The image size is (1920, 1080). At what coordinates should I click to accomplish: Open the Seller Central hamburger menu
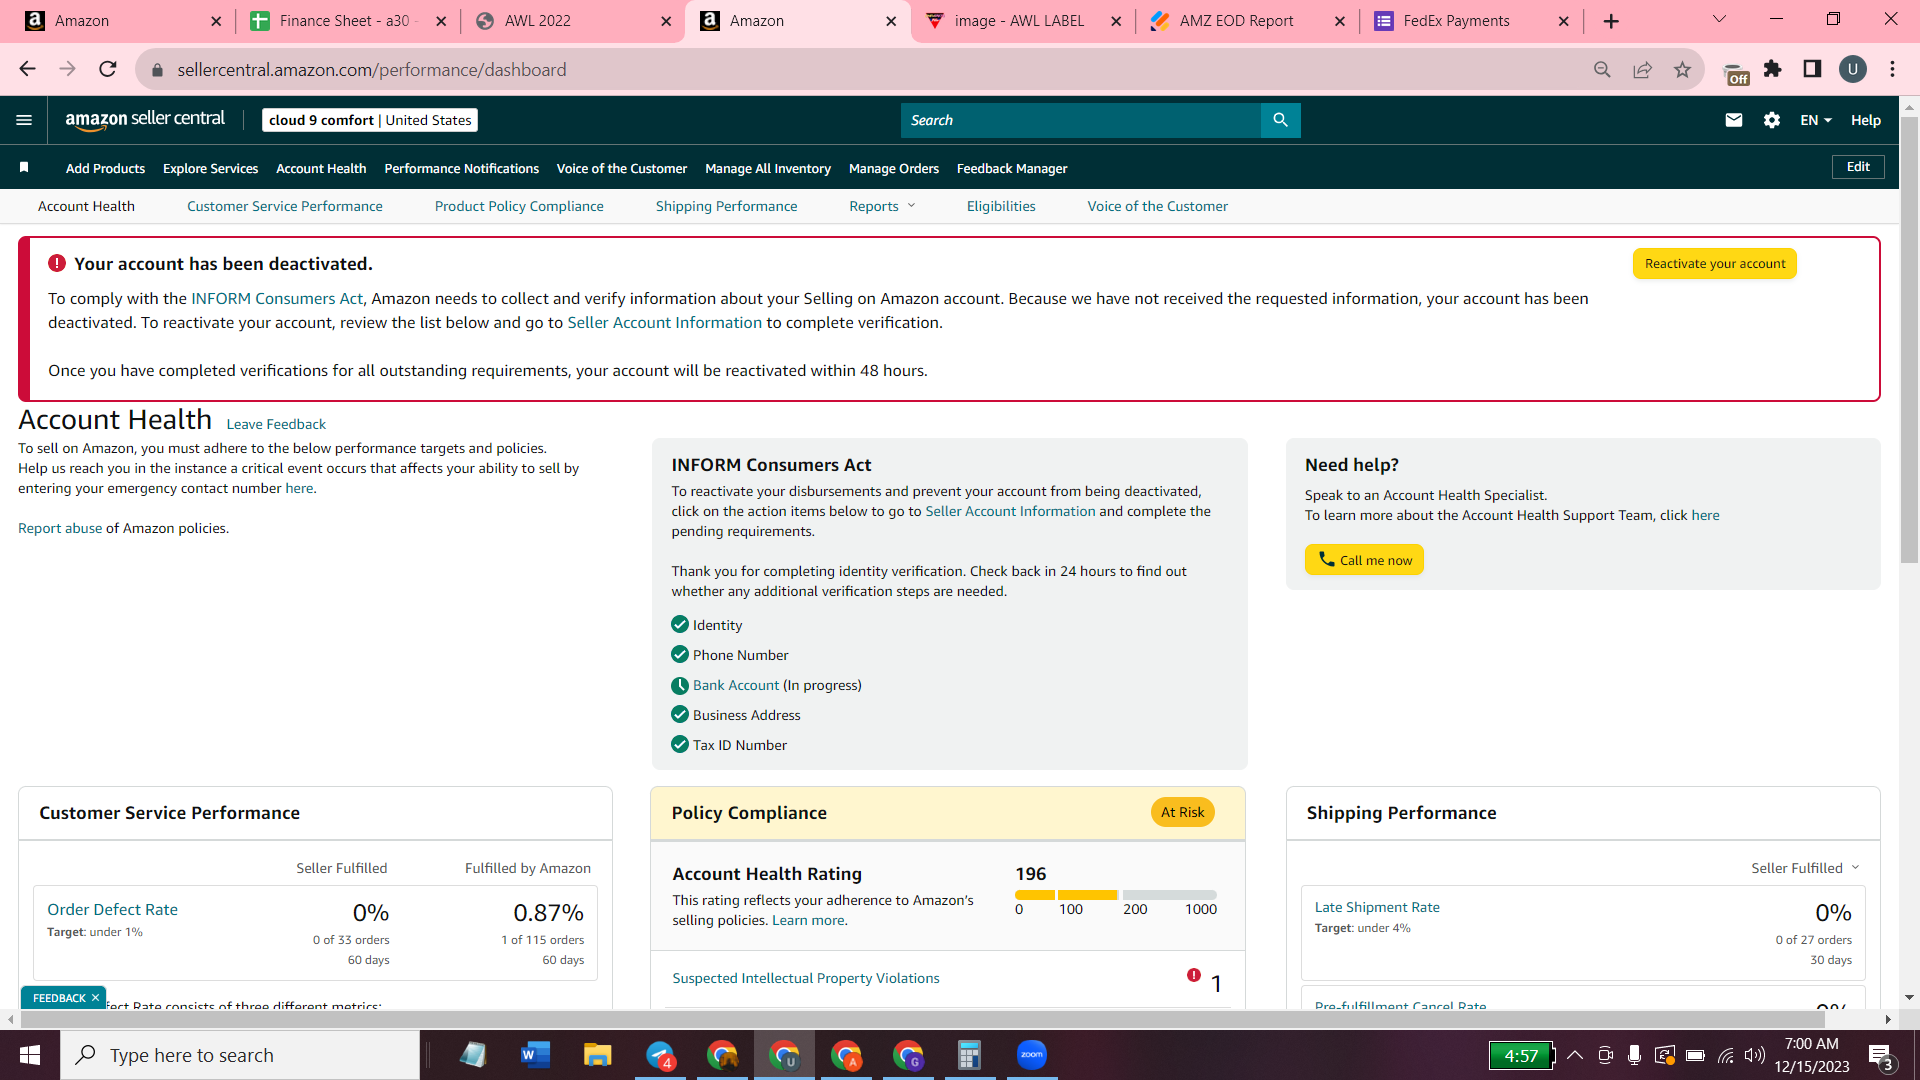24,120
